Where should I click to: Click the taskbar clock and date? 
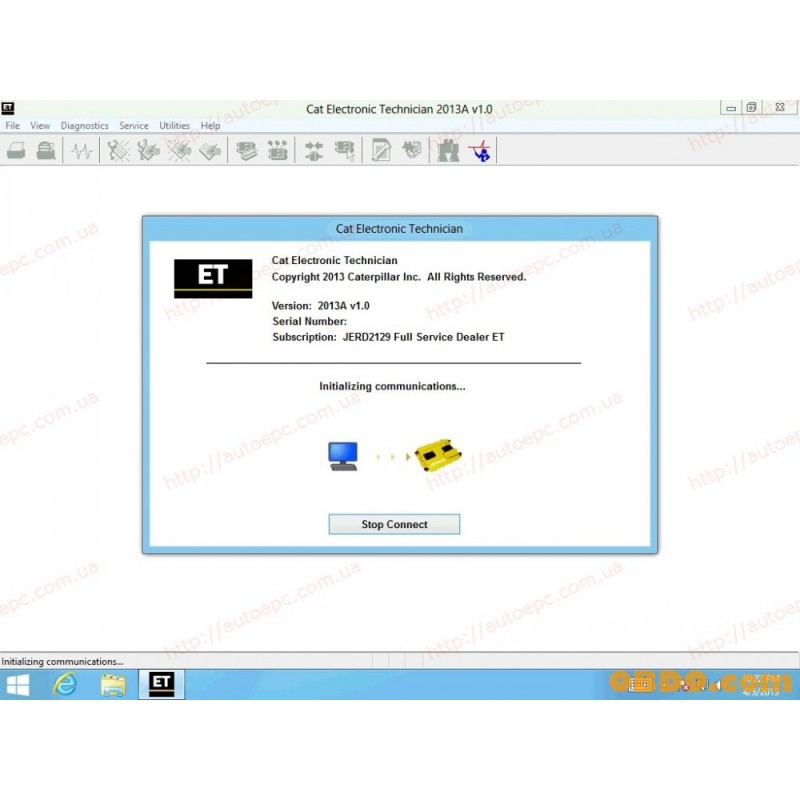(761, 685)
